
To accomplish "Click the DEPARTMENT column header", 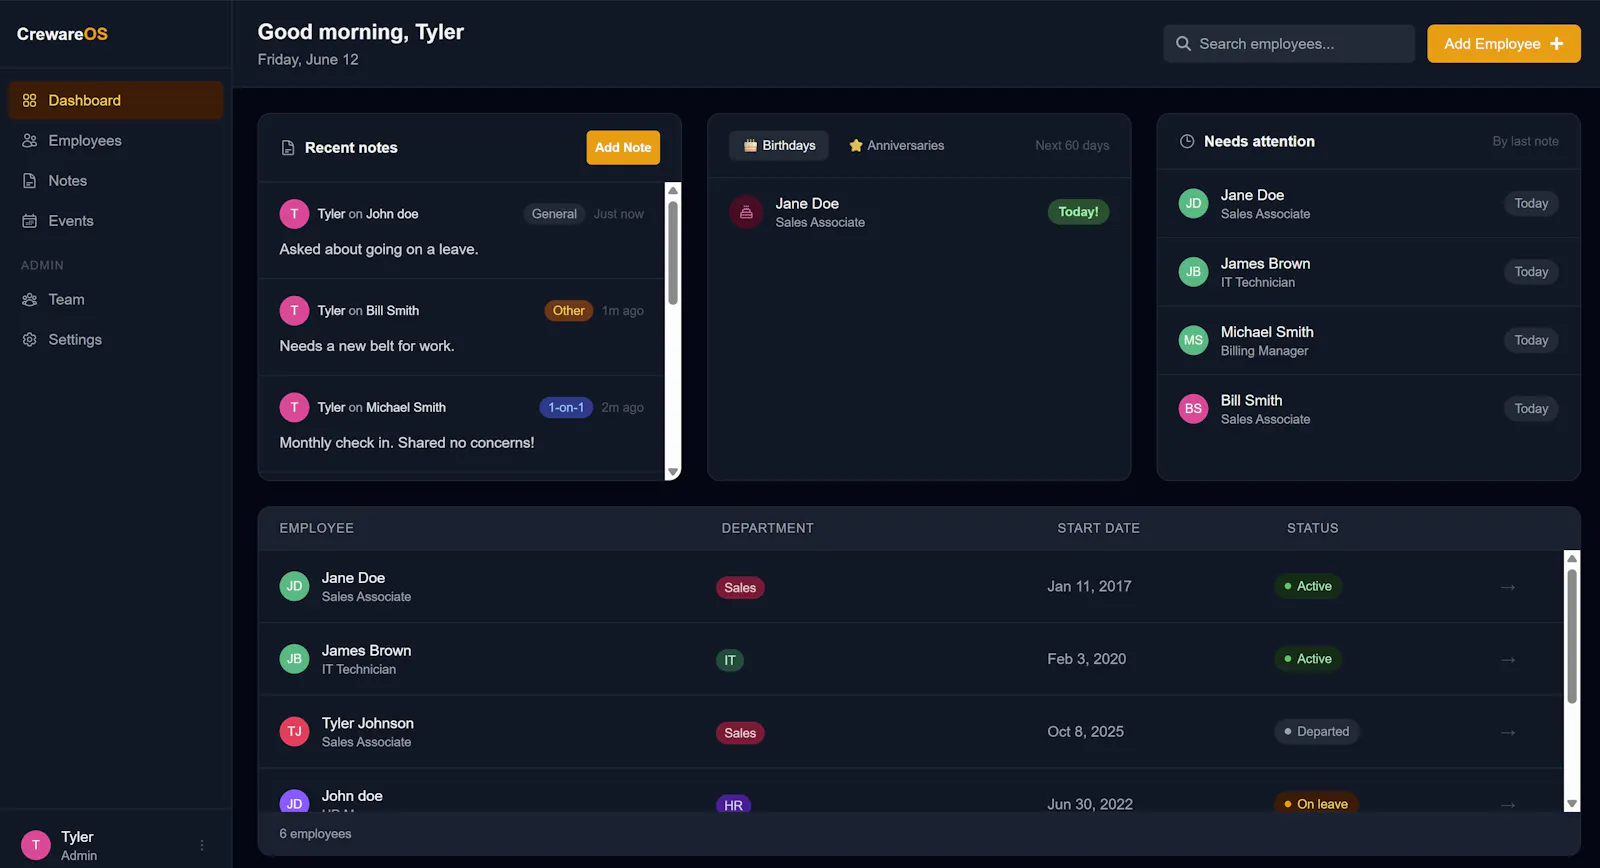I will coord(768,528).
